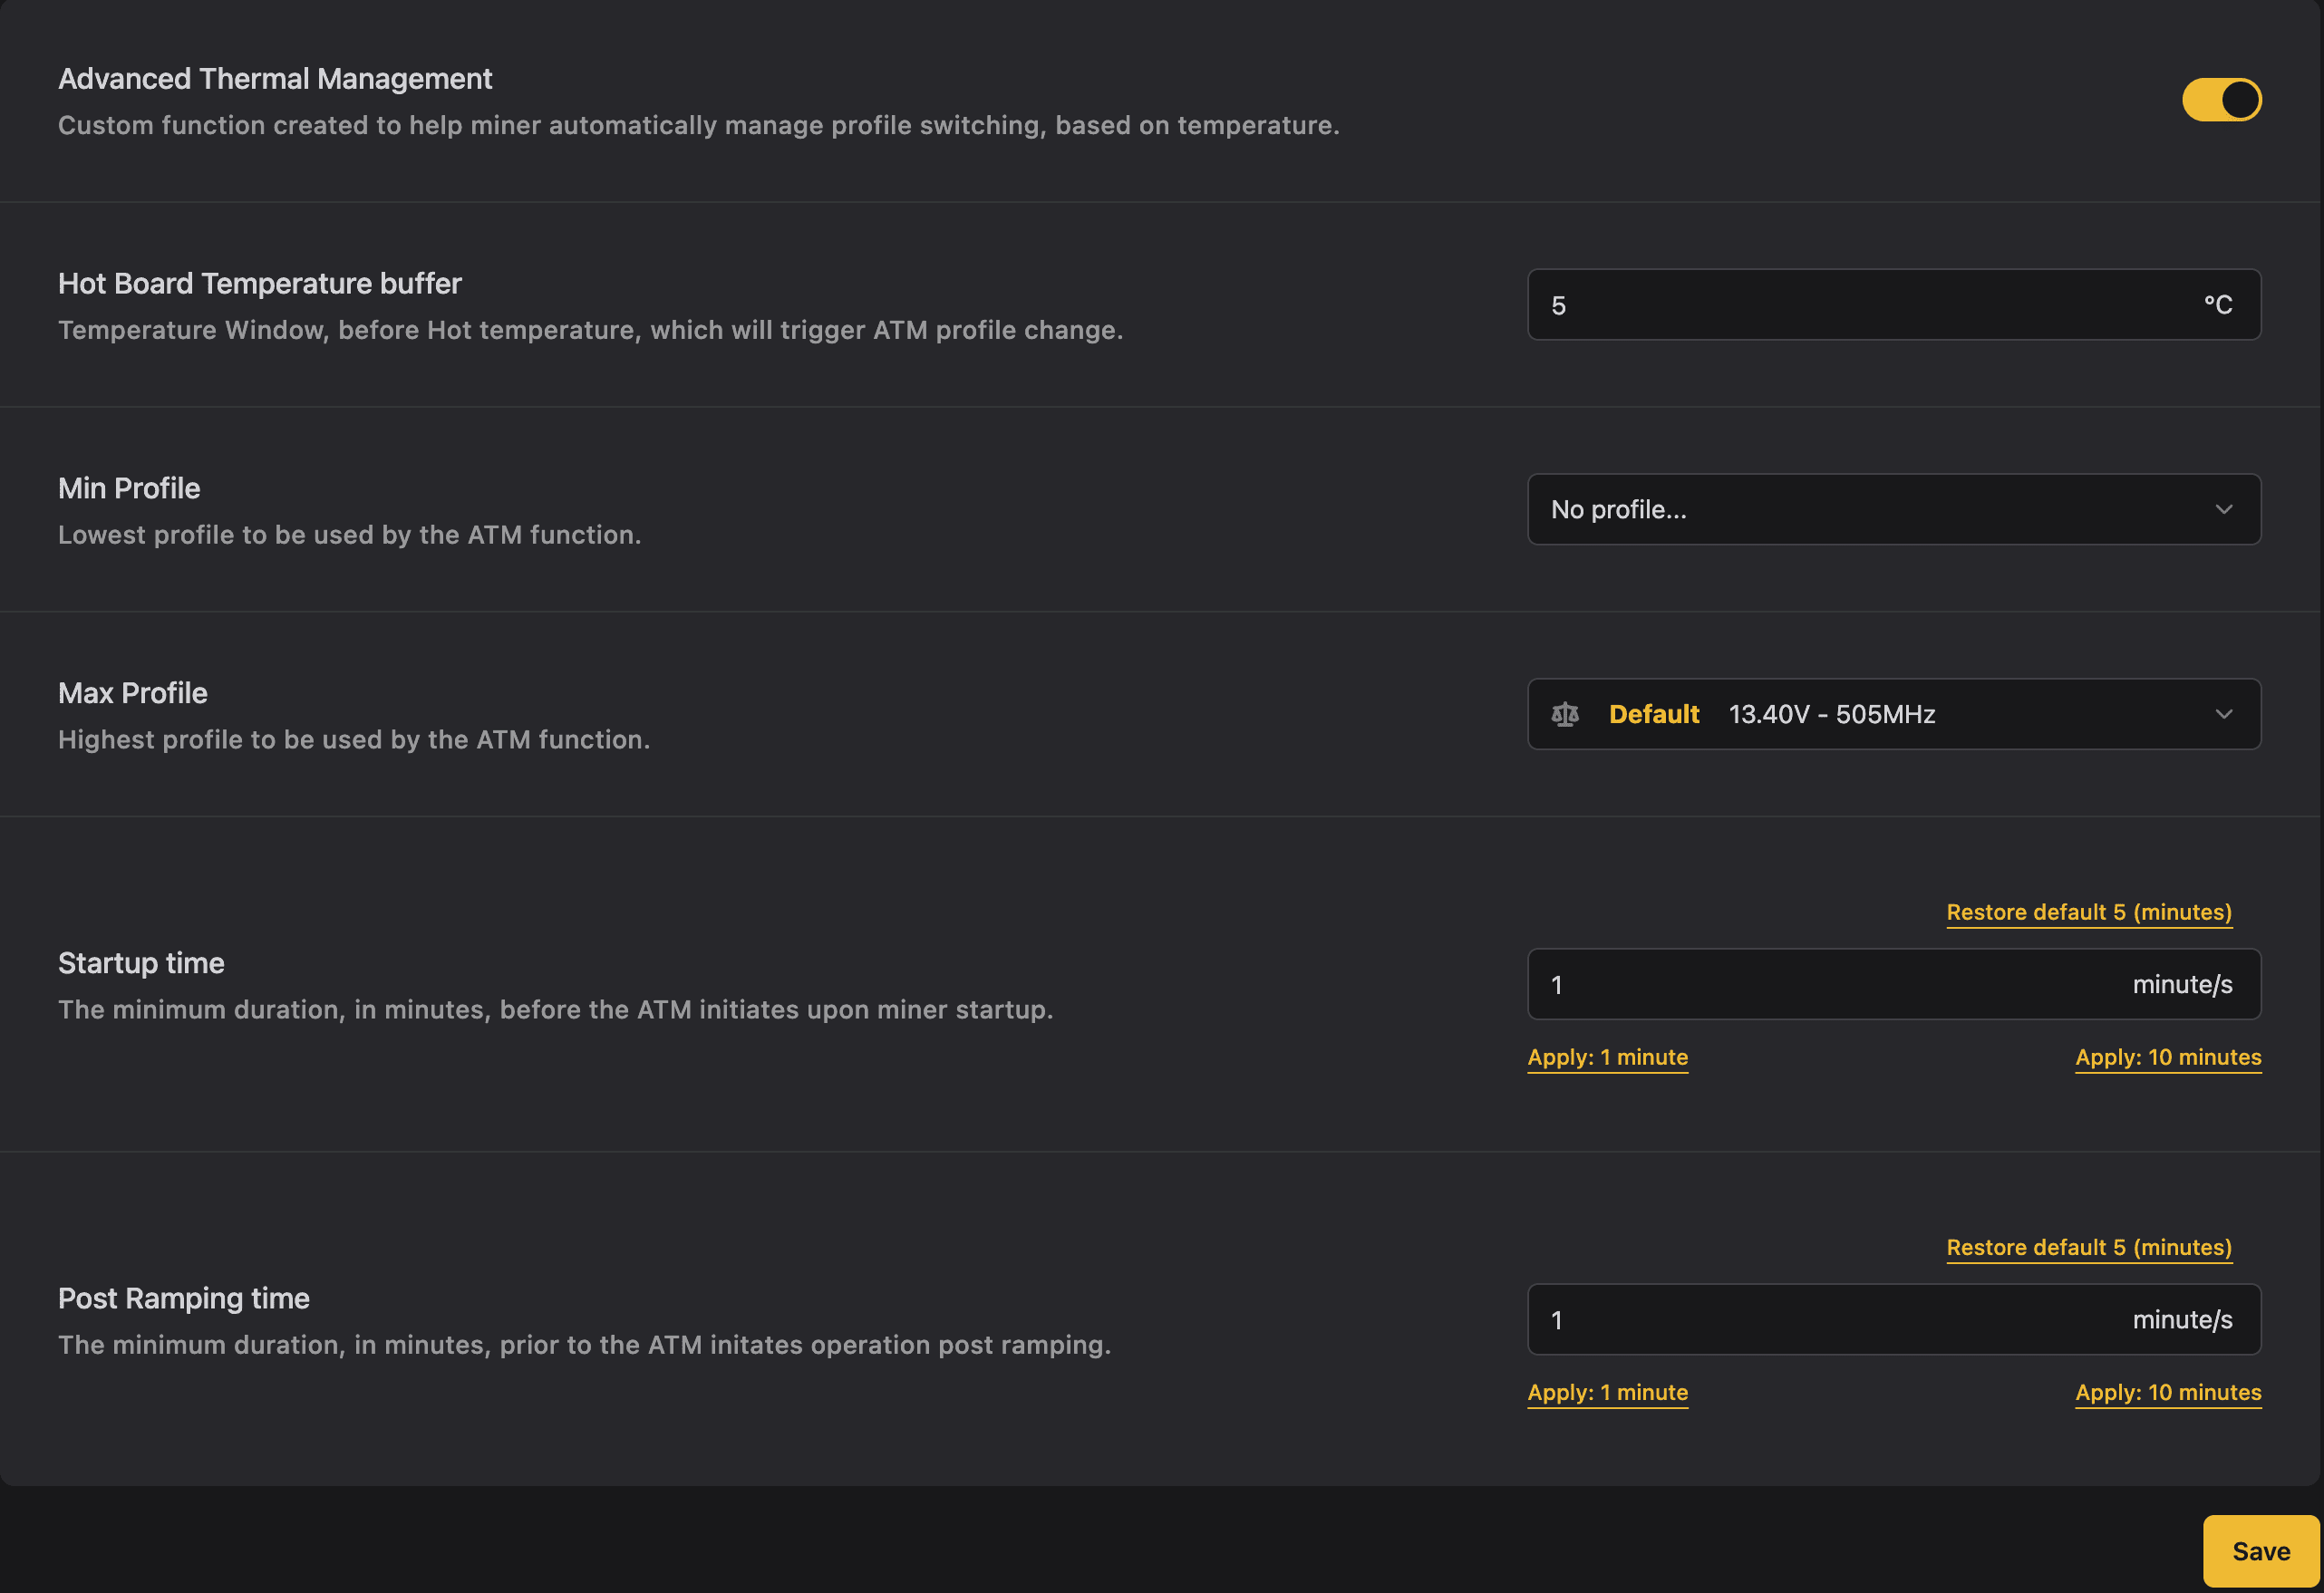Apply 10 minutes to Post Ramping time
The width and height of the screenshot is (2324, 1593).
(2167, 1392)
